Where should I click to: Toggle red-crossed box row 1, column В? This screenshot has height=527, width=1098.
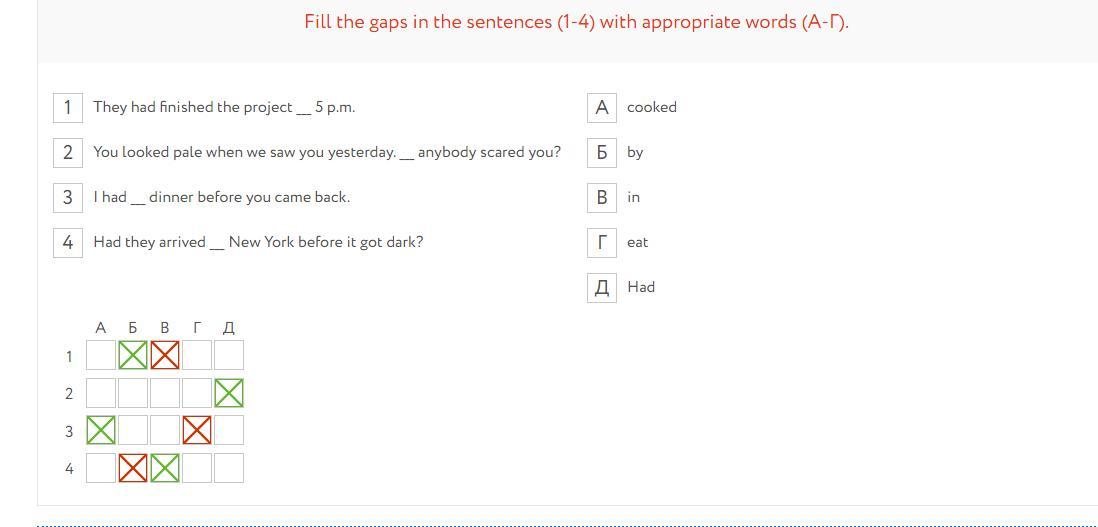click(165, 355)
